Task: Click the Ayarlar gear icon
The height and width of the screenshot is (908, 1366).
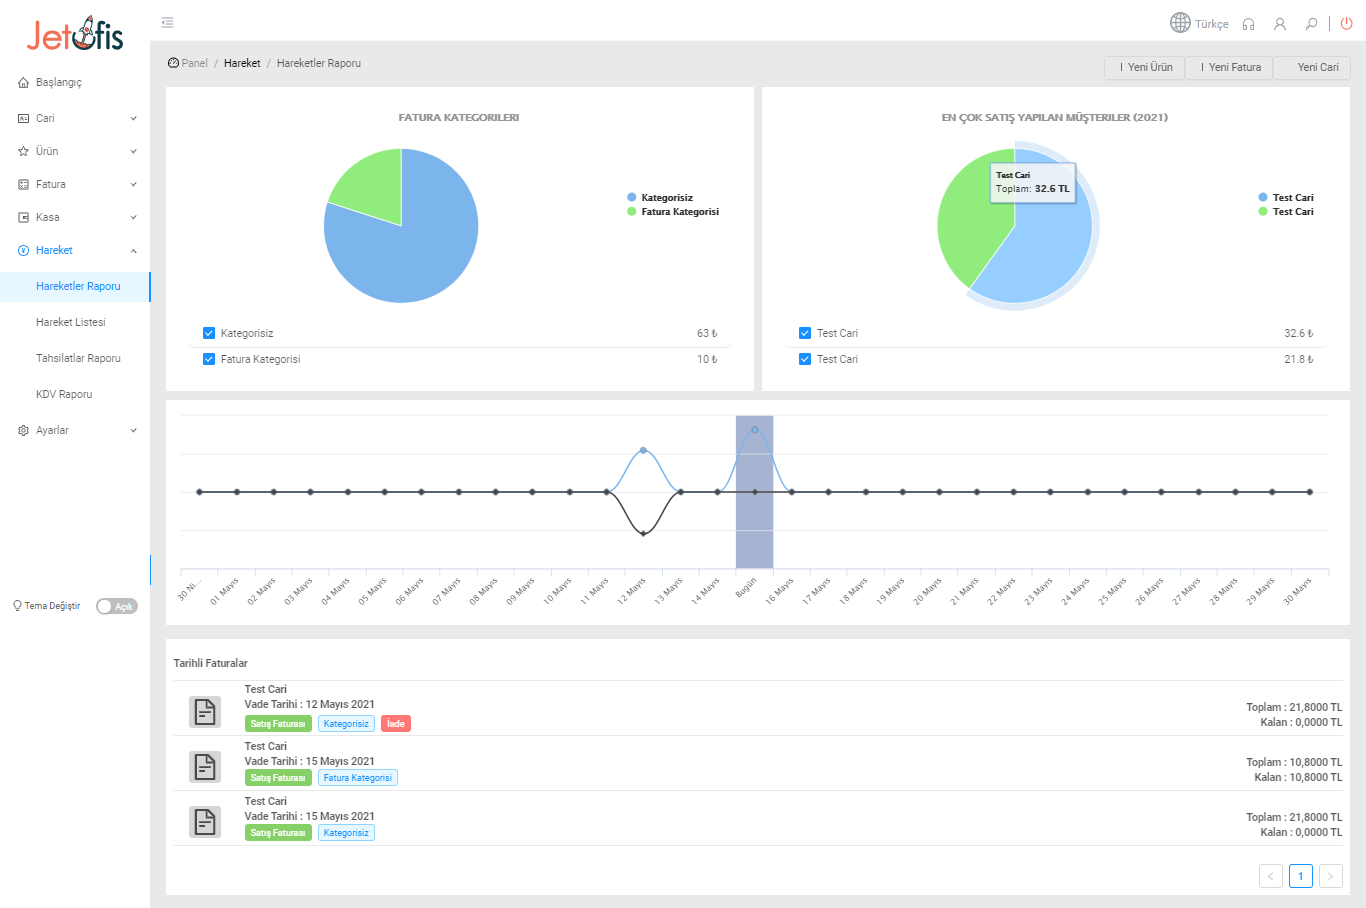Action: (23, 430)
